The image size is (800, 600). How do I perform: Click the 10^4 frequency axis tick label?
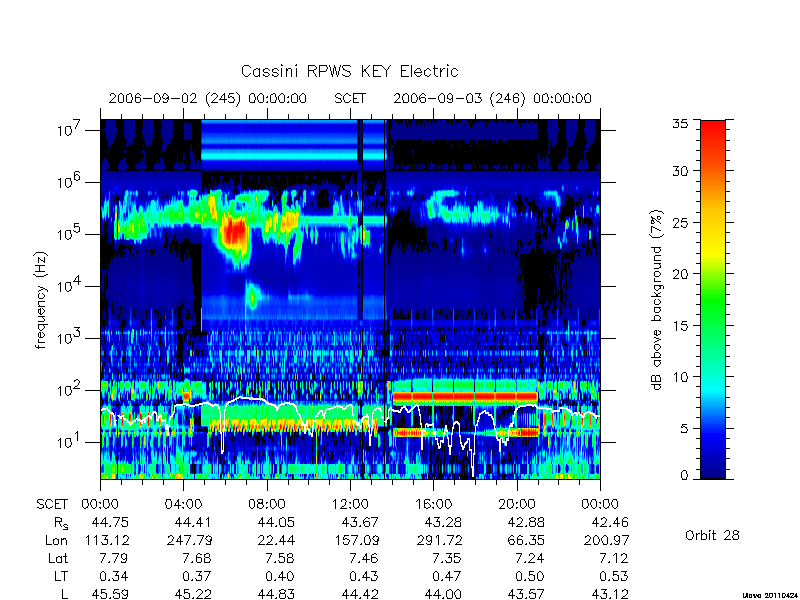[x=68, y=286]
